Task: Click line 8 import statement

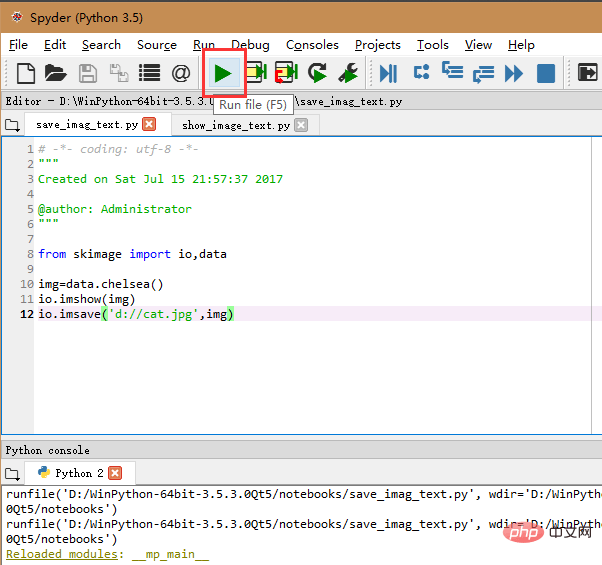Action: click(x=132, y=254)
